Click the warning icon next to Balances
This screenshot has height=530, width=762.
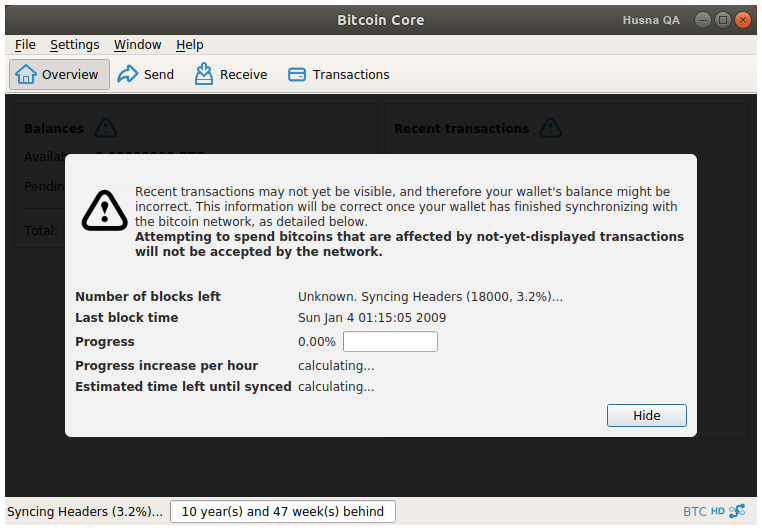(105, 128)
